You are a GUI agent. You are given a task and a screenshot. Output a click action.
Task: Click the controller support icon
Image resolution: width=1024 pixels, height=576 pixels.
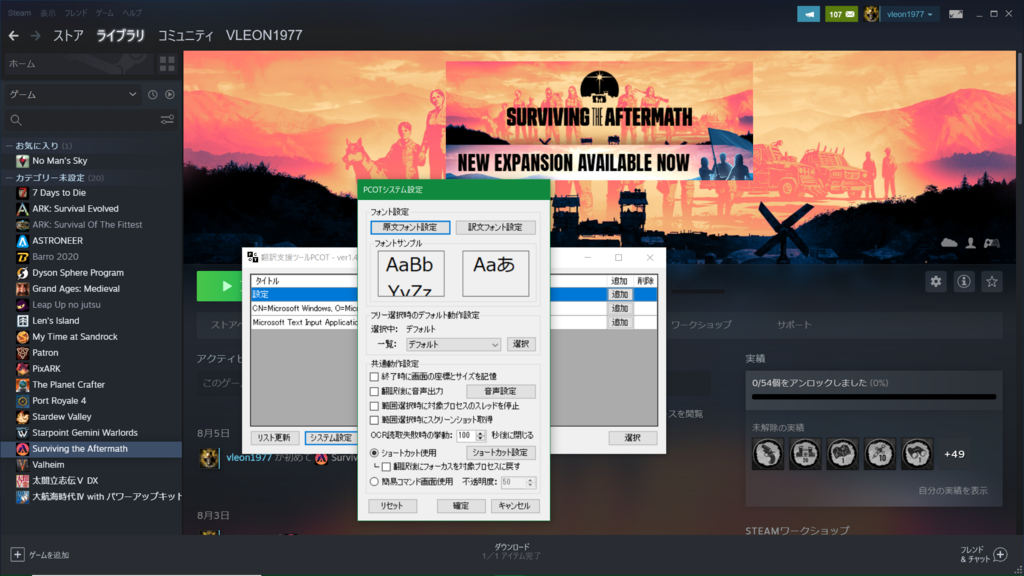[991, 243]
